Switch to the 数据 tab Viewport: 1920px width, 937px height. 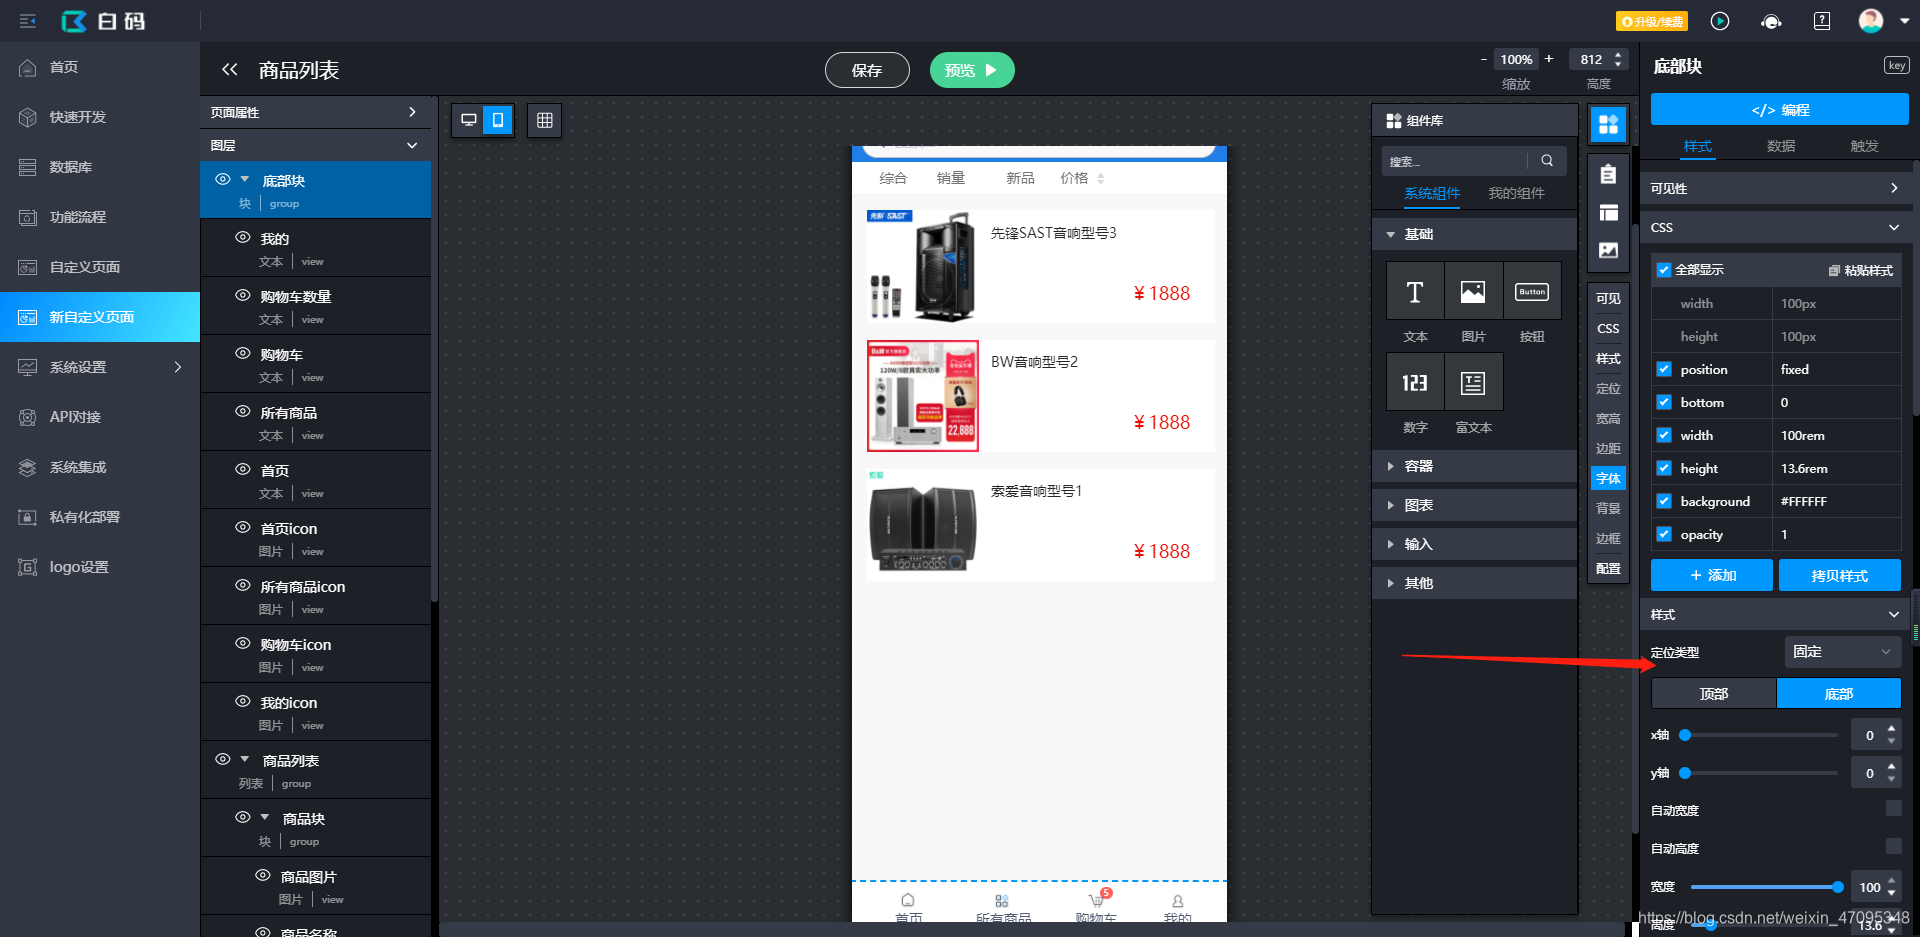click(1780, 146)
